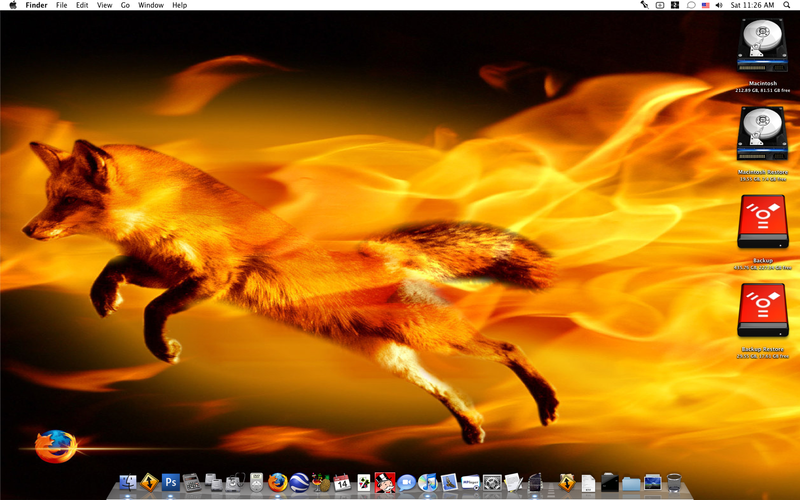The image size is (800, 500).
Task: Open the dark tower icon in Dock
Action: 534,482
